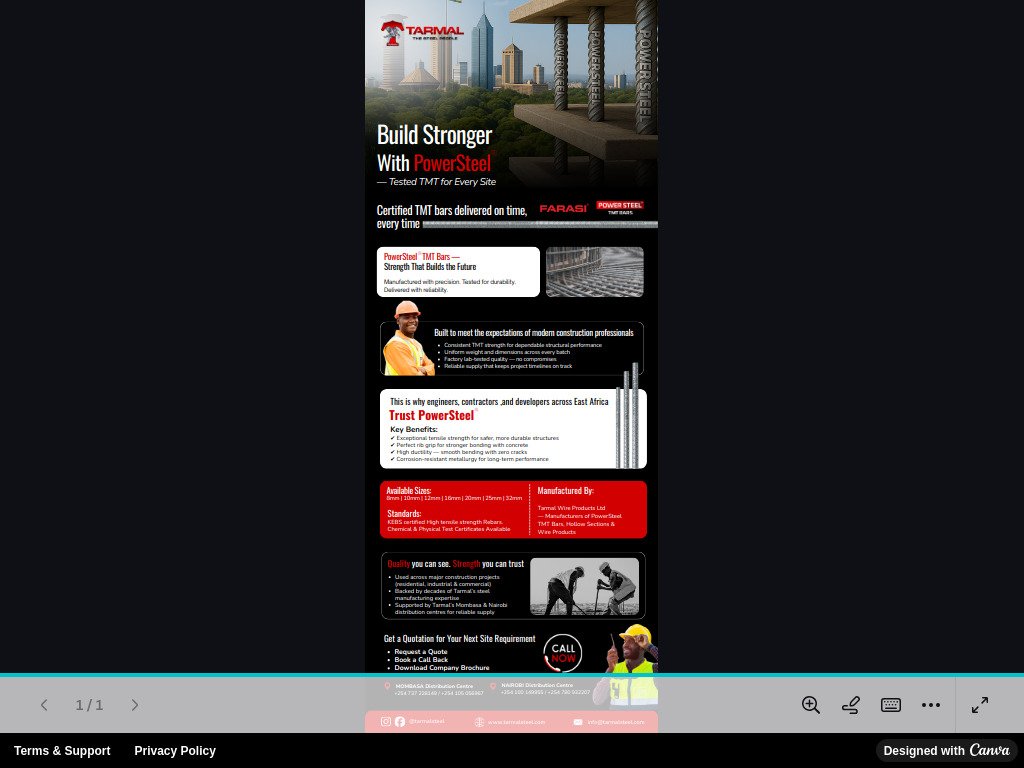Click the Farasi brand logo

coord(563,208)
